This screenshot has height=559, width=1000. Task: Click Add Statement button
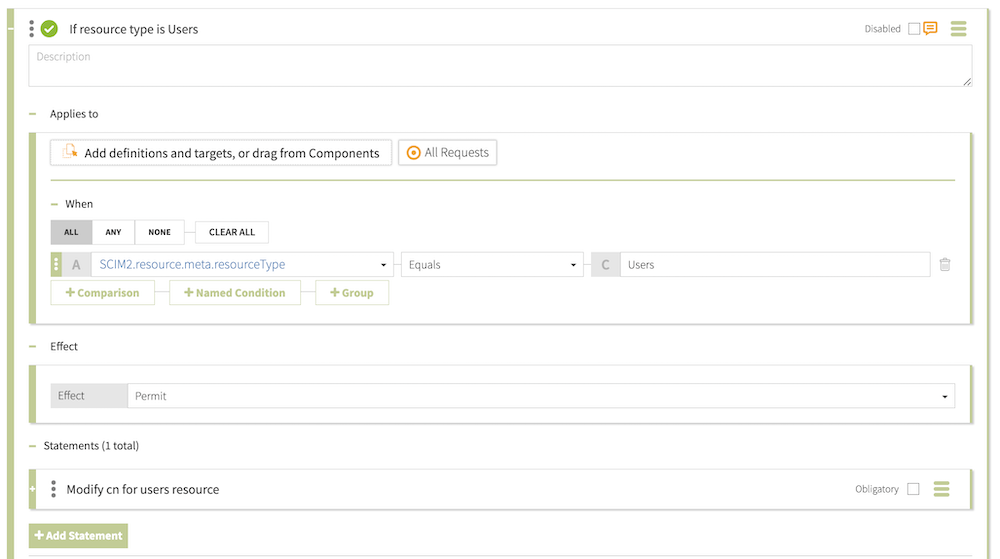78,535
